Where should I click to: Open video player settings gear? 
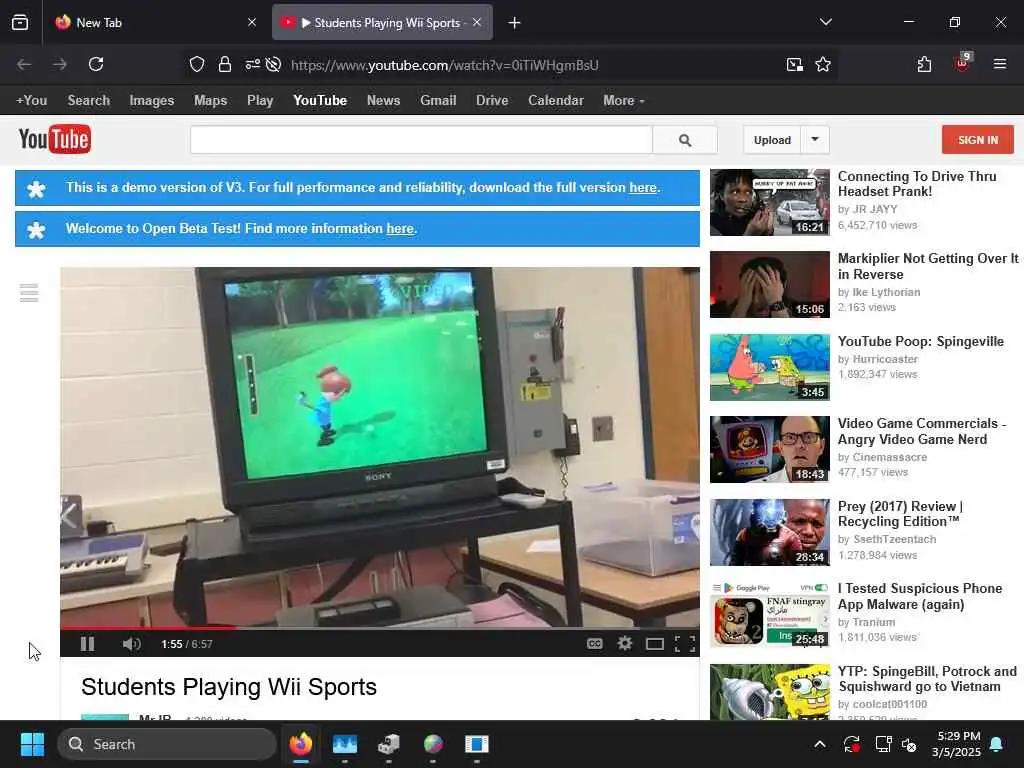[x=625, y=644]
